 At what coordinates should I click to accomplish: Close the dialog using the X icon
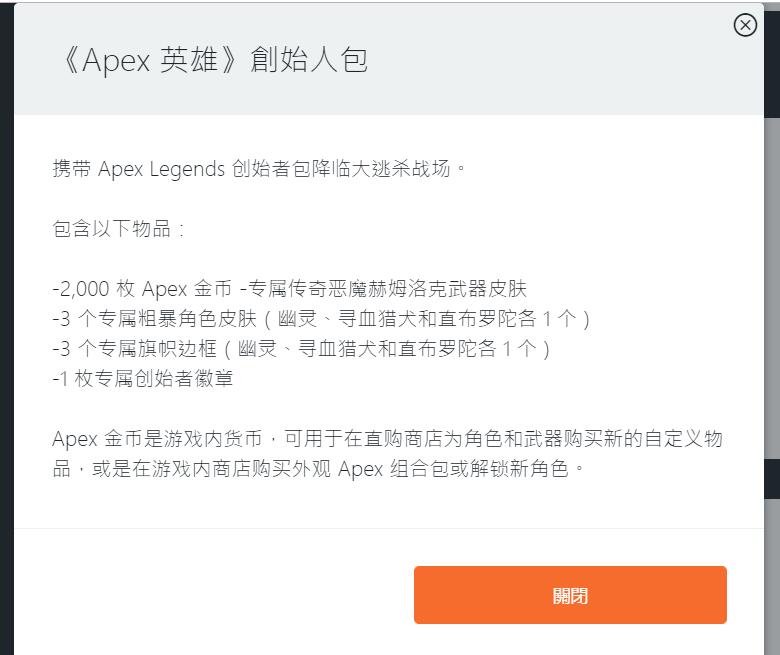click(x=745, y=25)
